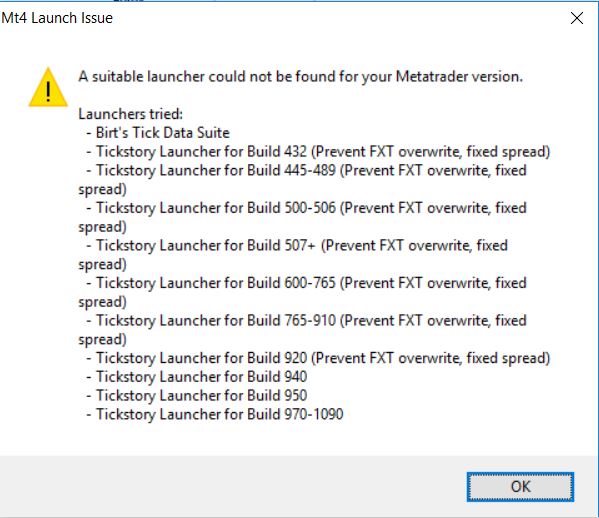
Task: Click the yellow warning triangle icon
Action: click(x=48, y=87)
